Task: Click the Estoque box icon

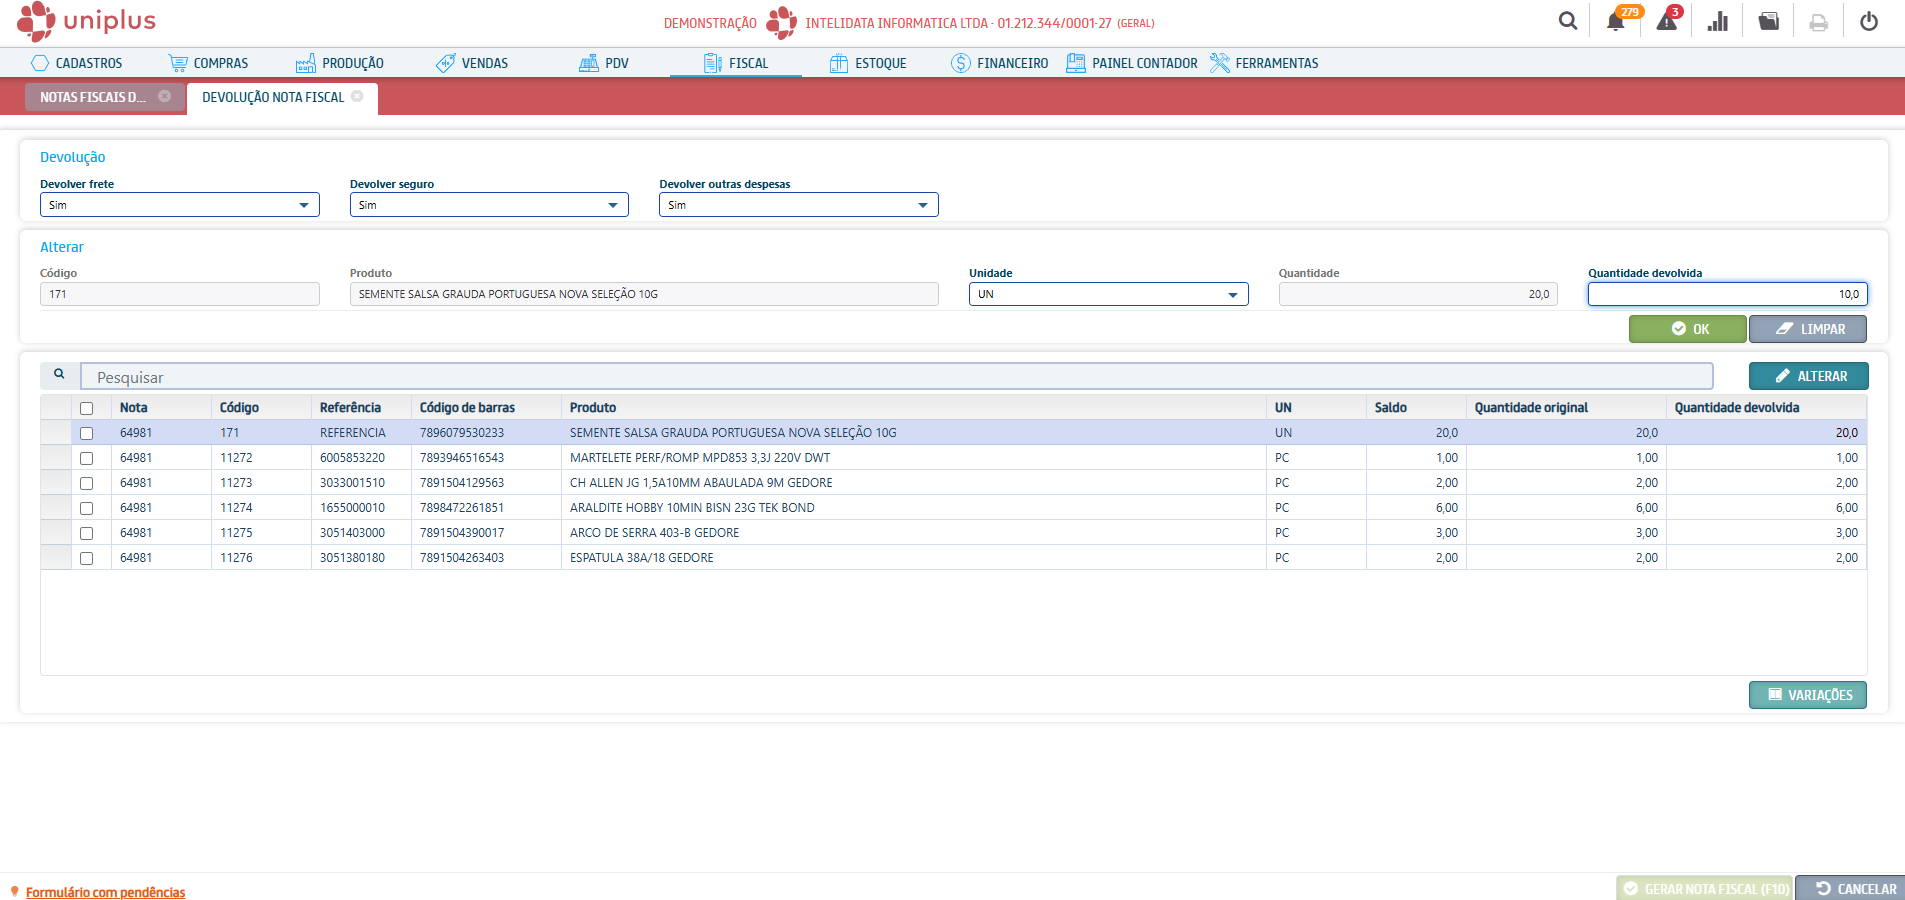Action: [839, 63]
